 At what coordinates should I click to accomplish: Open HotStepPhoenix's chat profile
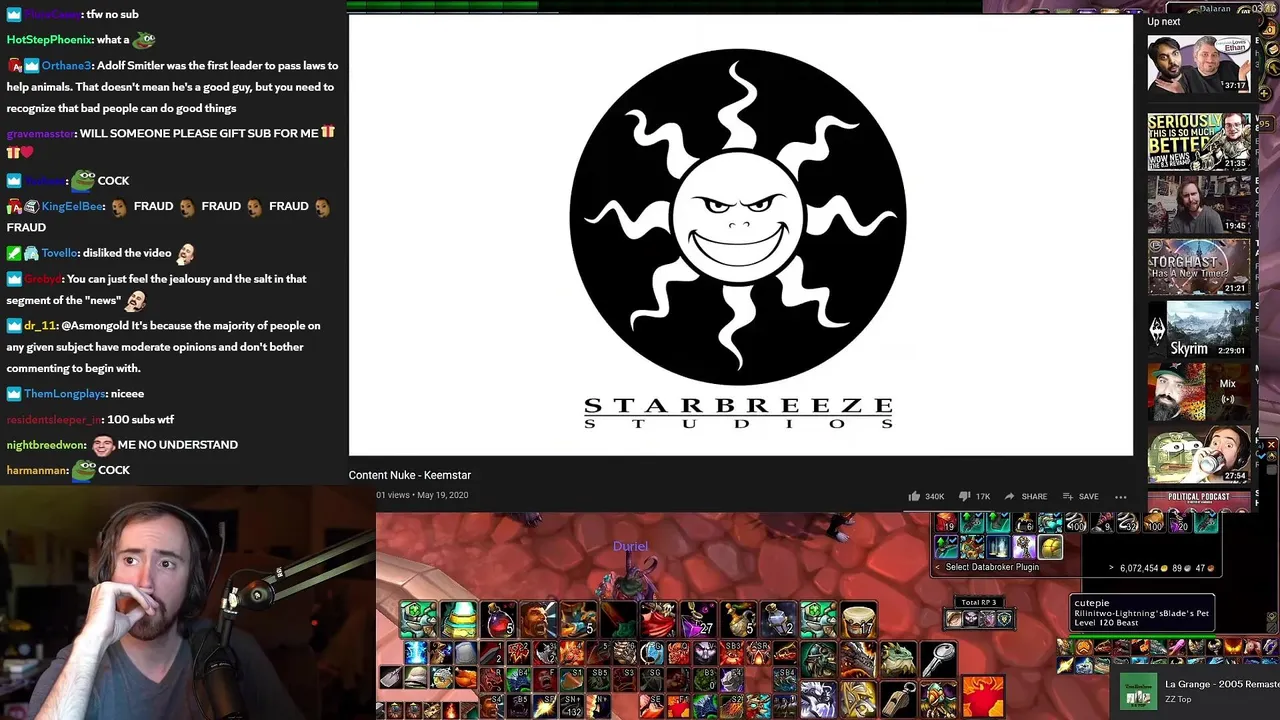tap(49, 40)
